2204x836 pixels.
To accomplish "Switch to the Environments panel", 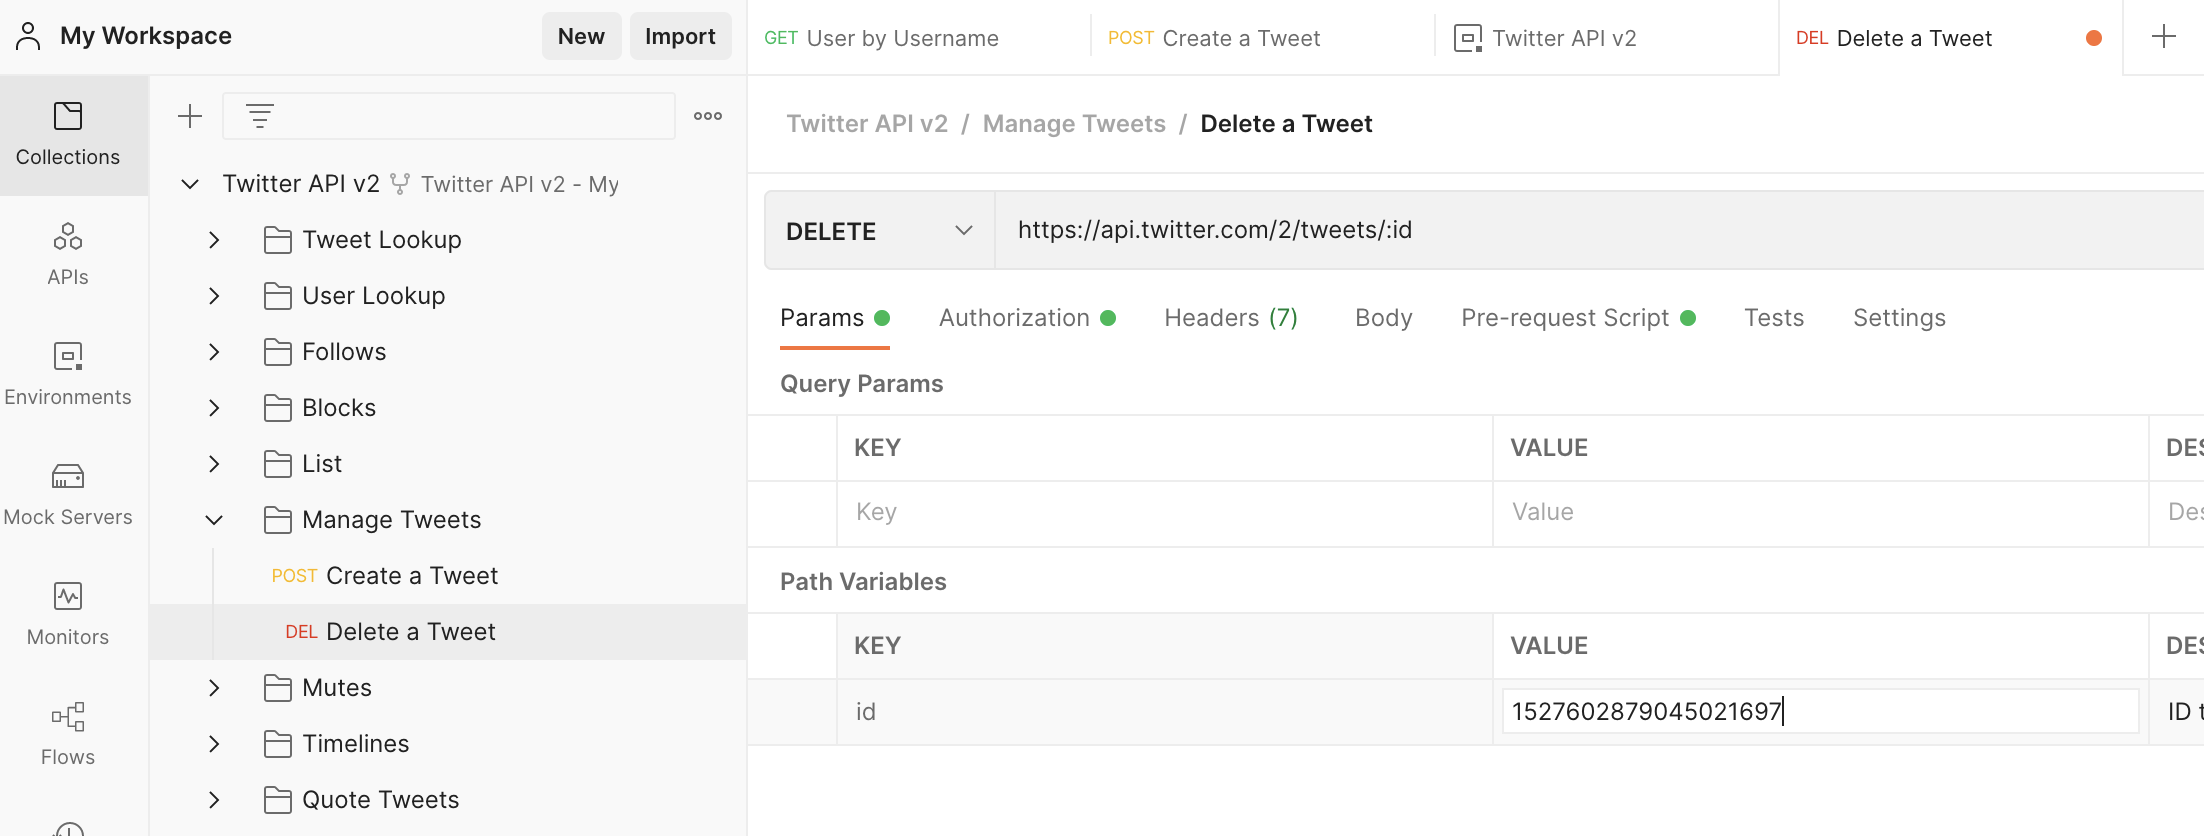I will 68,374.
